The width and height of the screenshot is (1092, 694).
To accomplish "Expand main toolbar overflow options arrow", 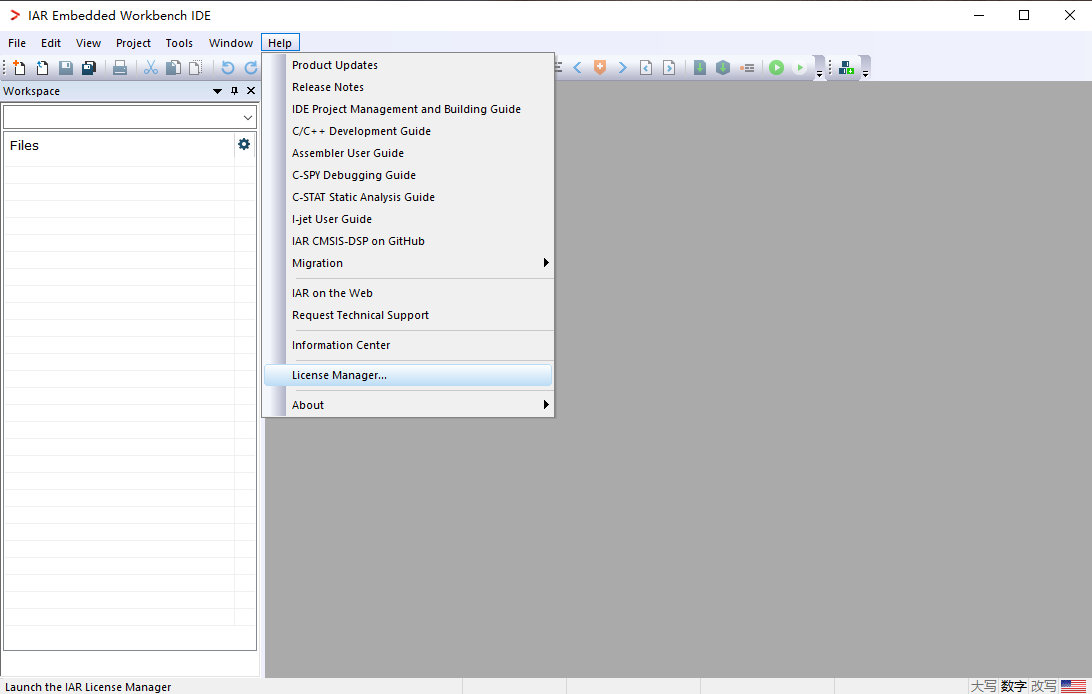I will (x=819, y=73).
